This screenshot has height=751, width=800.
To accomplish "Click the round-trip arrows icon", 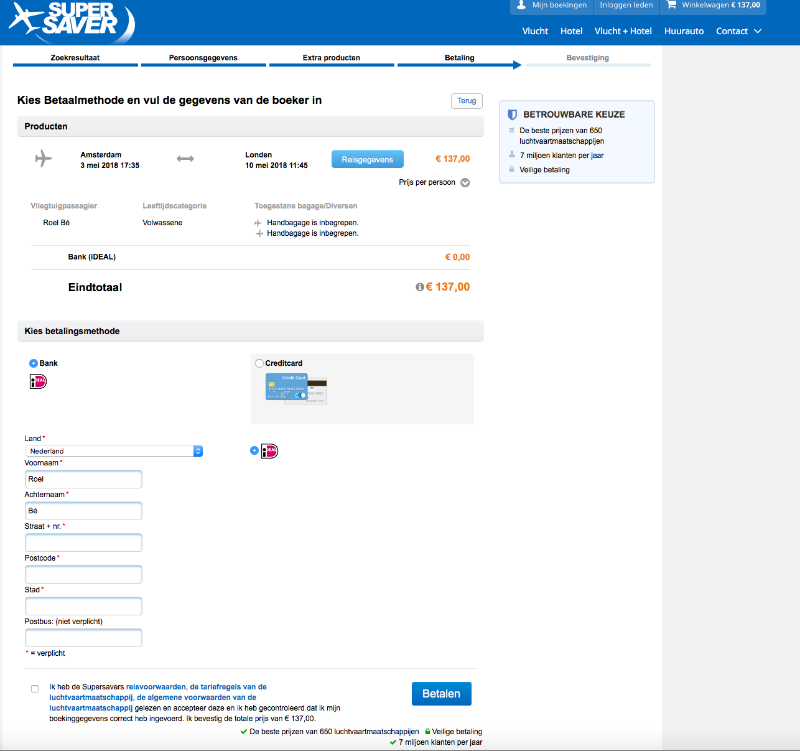I will (x=185, y=159).
